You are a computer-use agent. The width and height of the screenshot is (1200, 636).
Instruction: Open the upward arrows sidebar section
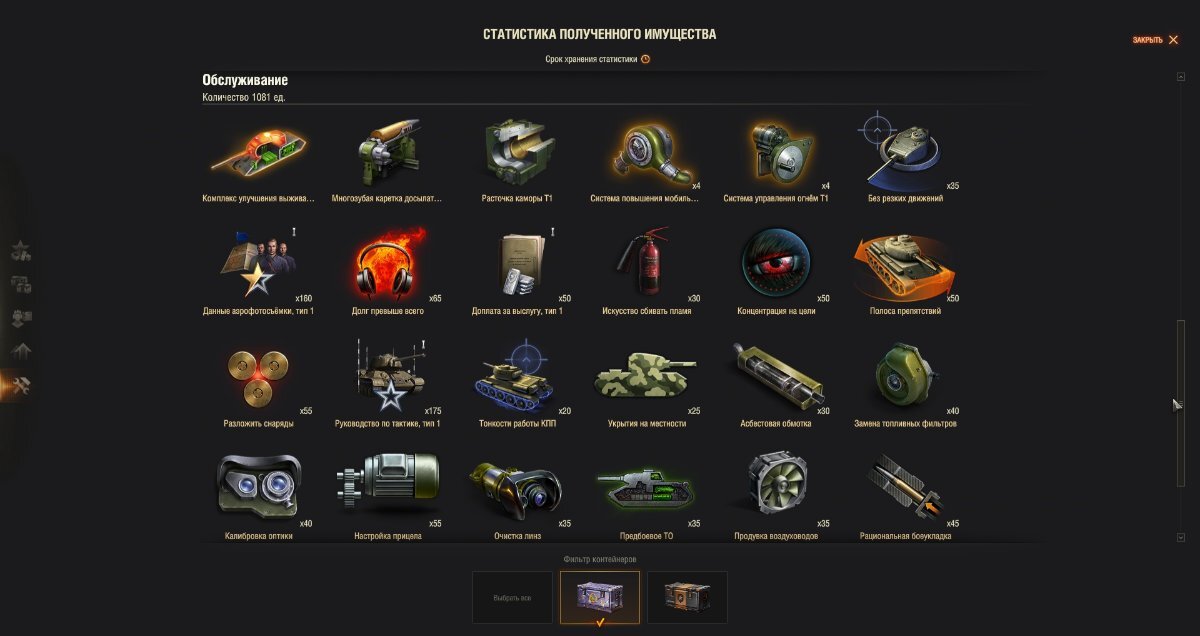tap(20, 352)
